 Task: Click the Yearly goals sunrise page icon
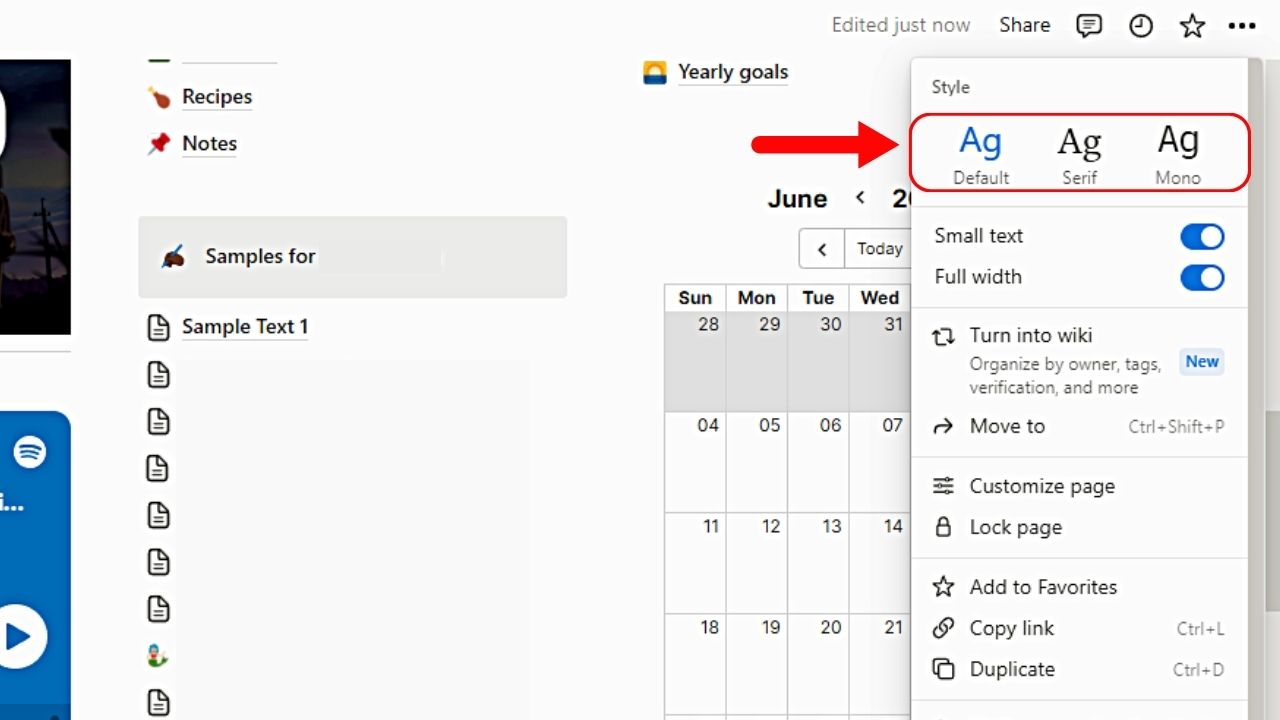point(654,71)
